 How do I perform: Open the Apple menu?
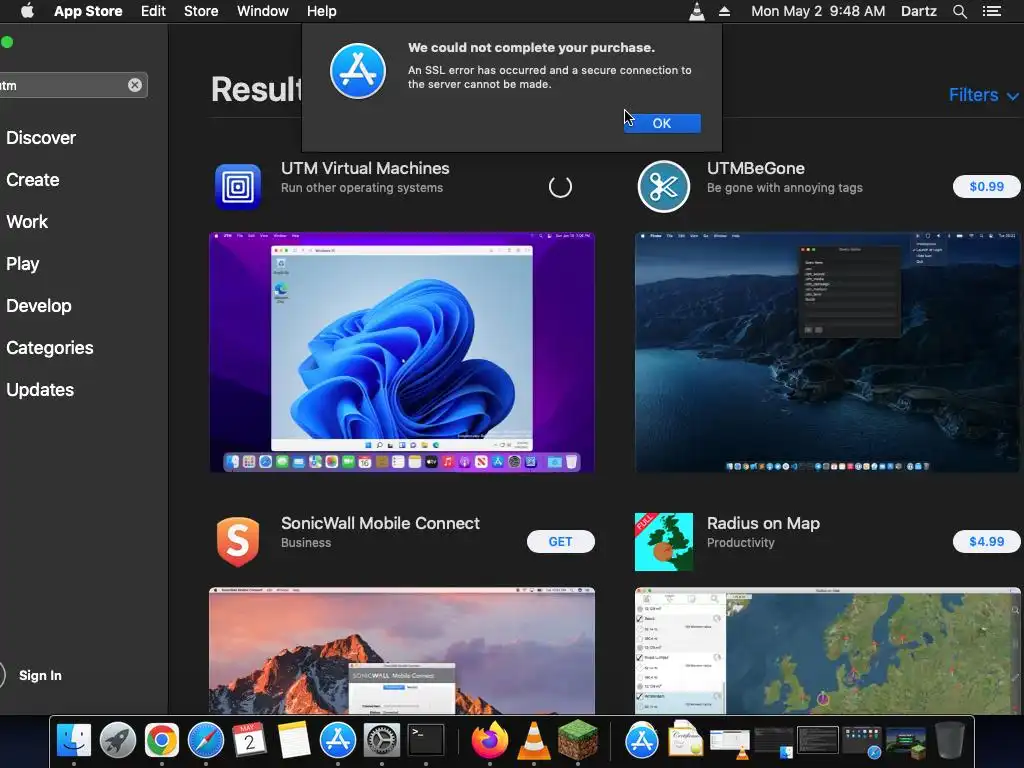tap(27, 11)
